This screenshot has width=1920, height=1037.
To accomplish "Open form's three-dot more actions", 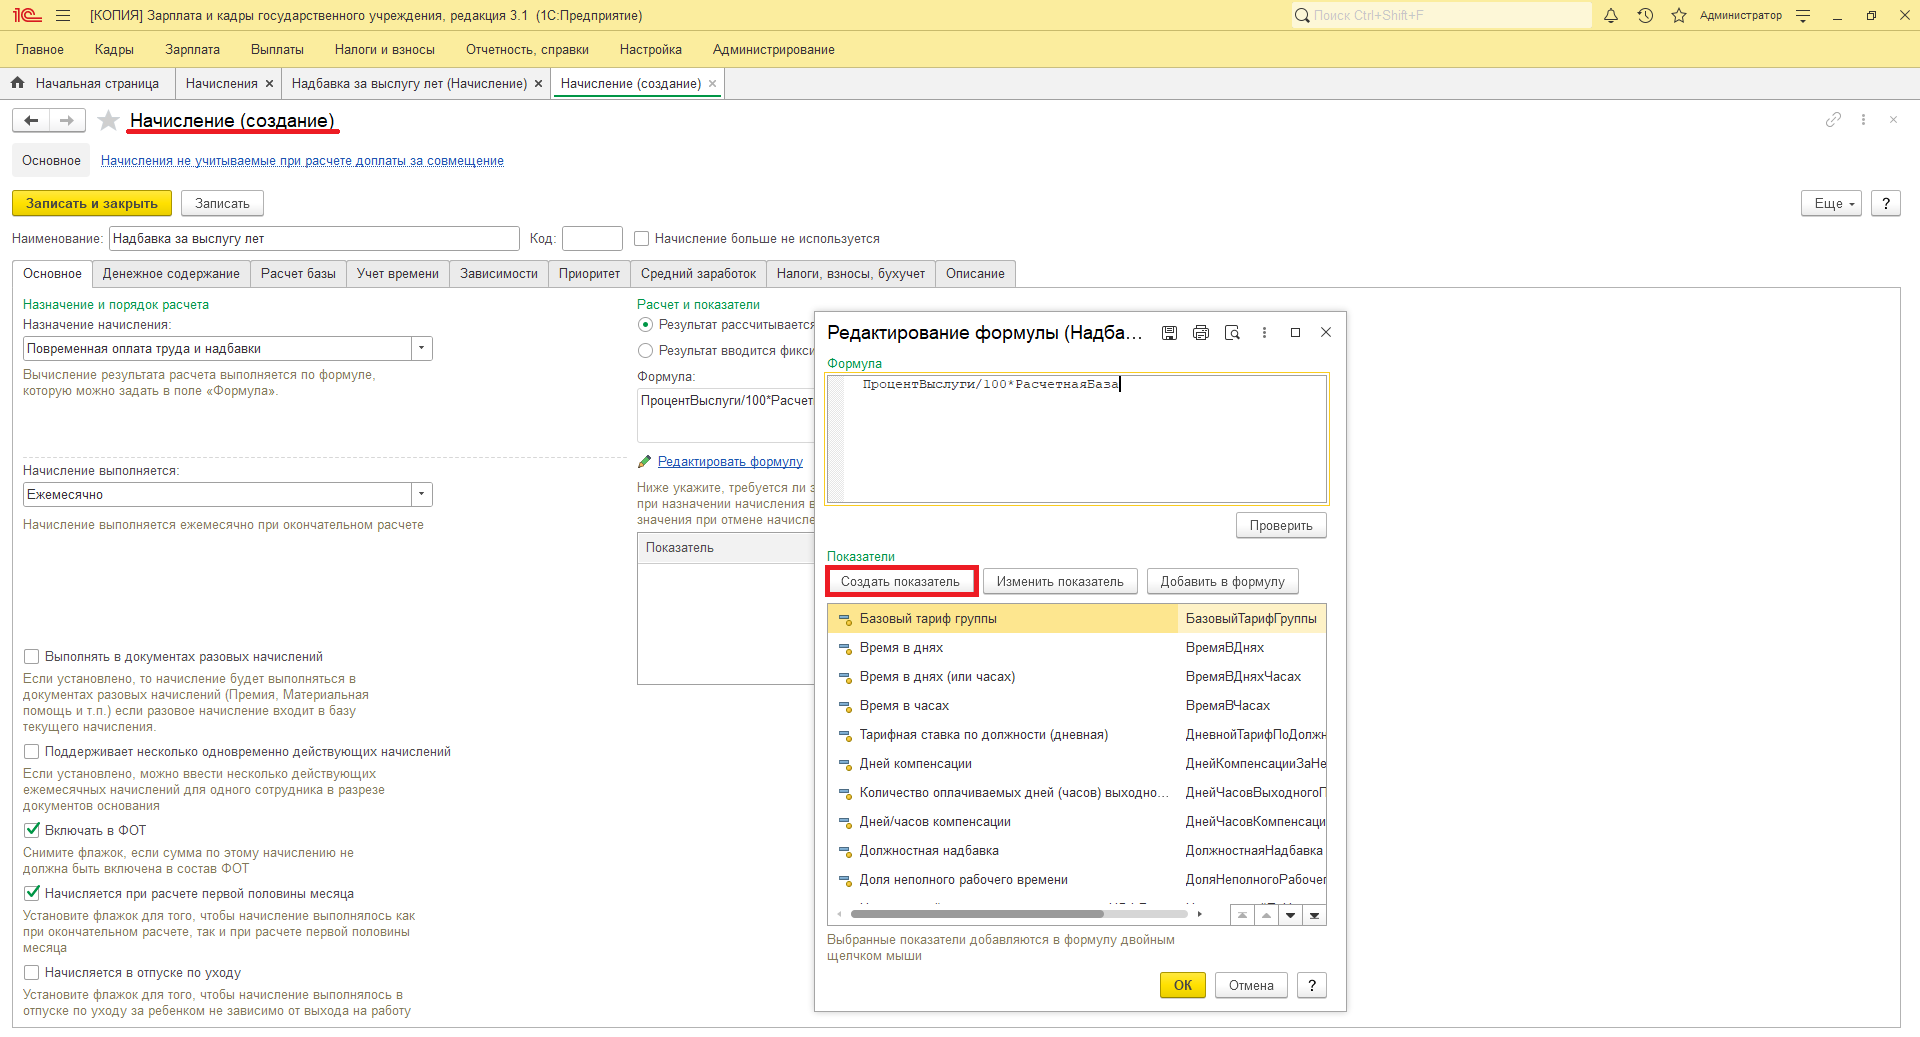I will click(x=1863, y=120).
